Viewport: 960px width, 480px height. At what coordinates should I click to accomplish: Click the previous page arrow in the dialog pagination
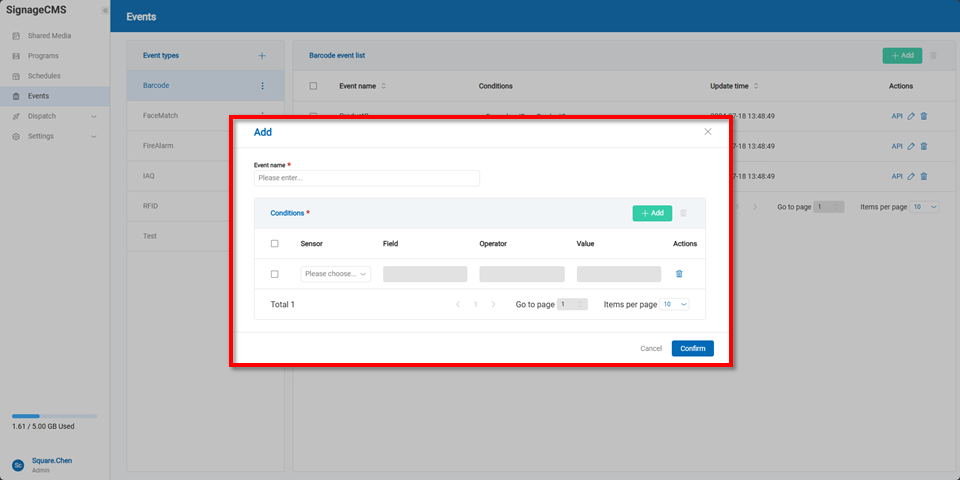(458, 304)
